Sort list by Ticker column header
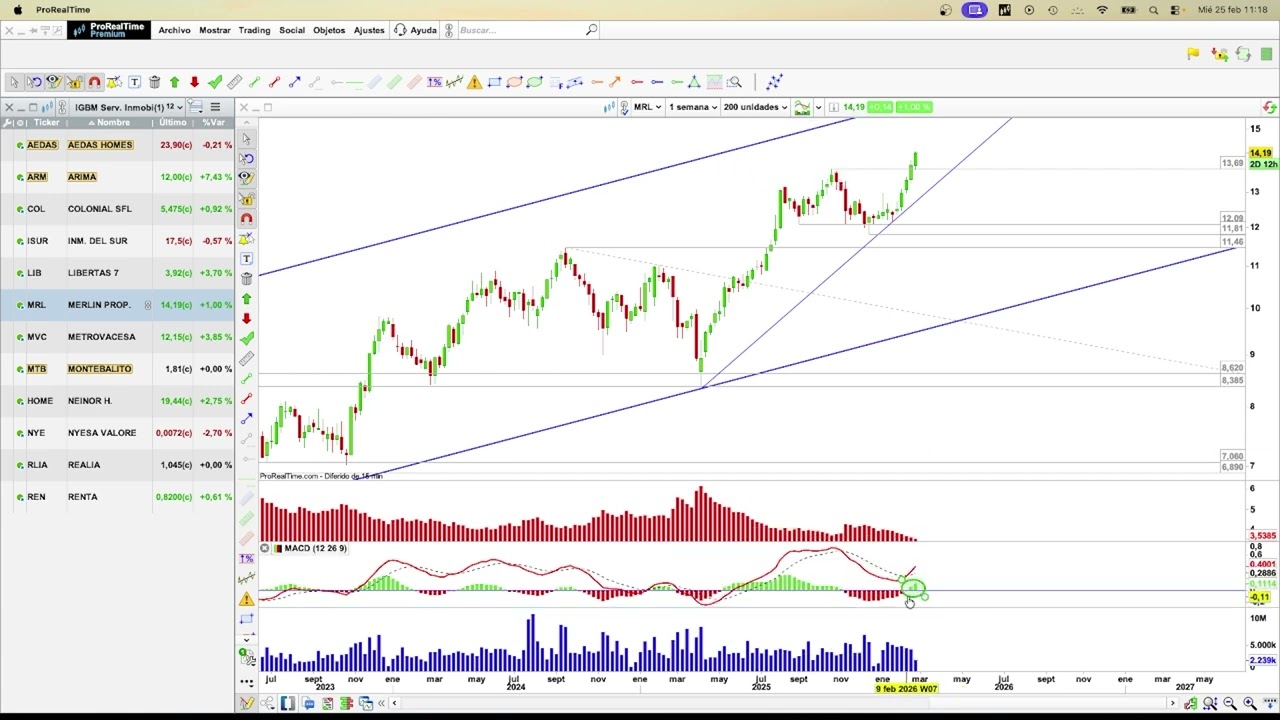The height and width of the screenshot is (720, 1280). point(46,123)
